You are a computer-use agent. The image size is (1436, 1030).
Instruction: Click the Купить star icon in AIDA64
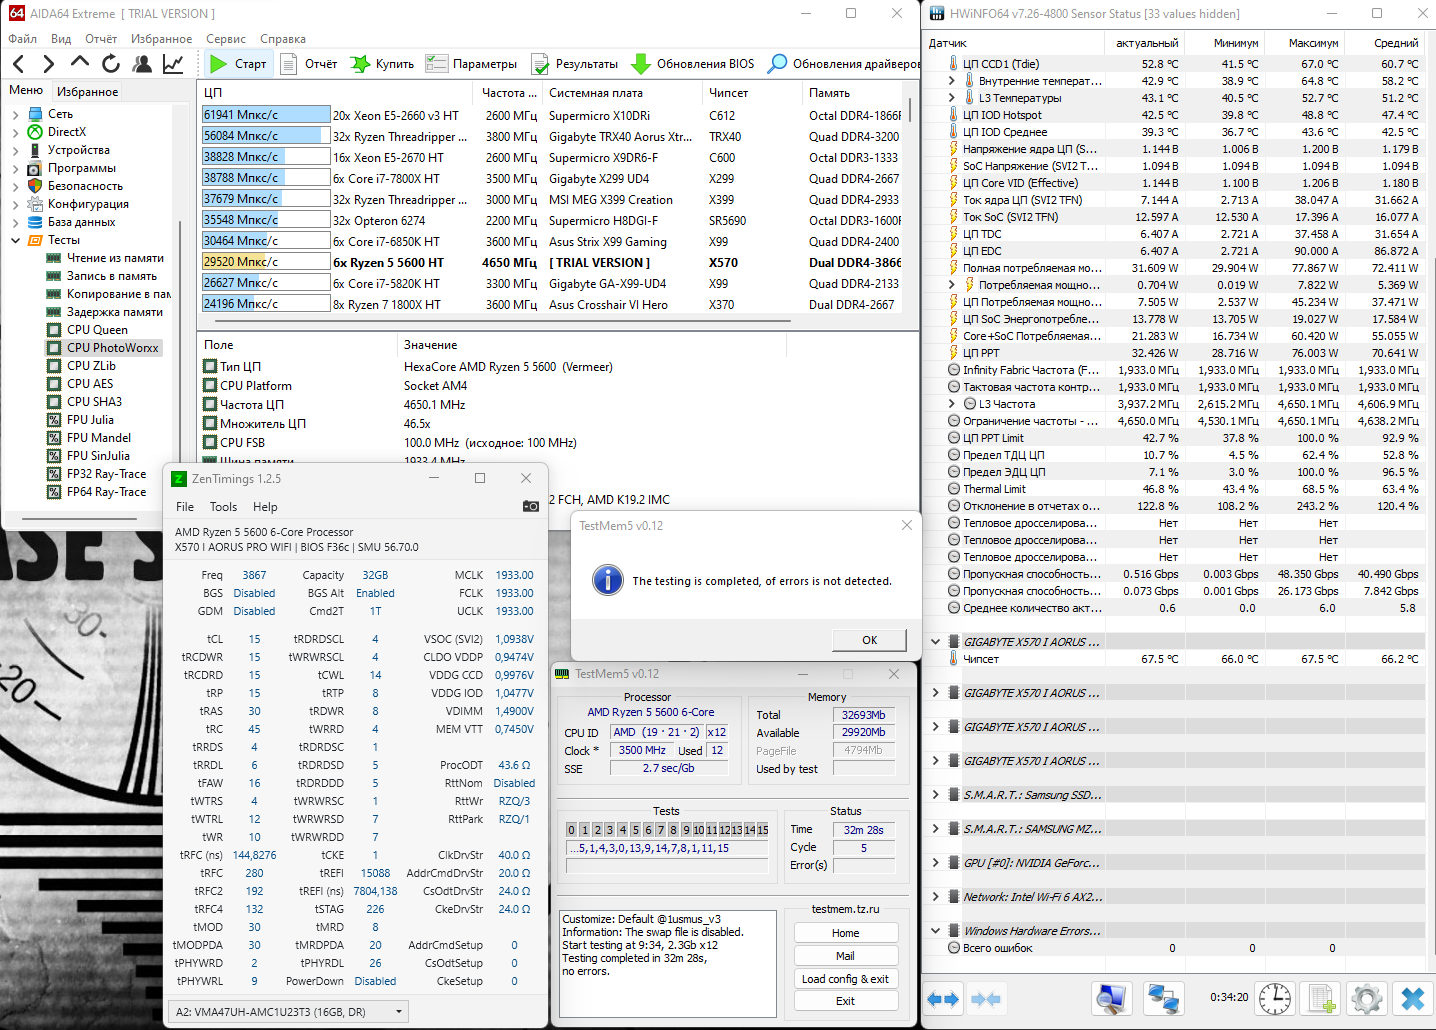click(x=382, y=64)
